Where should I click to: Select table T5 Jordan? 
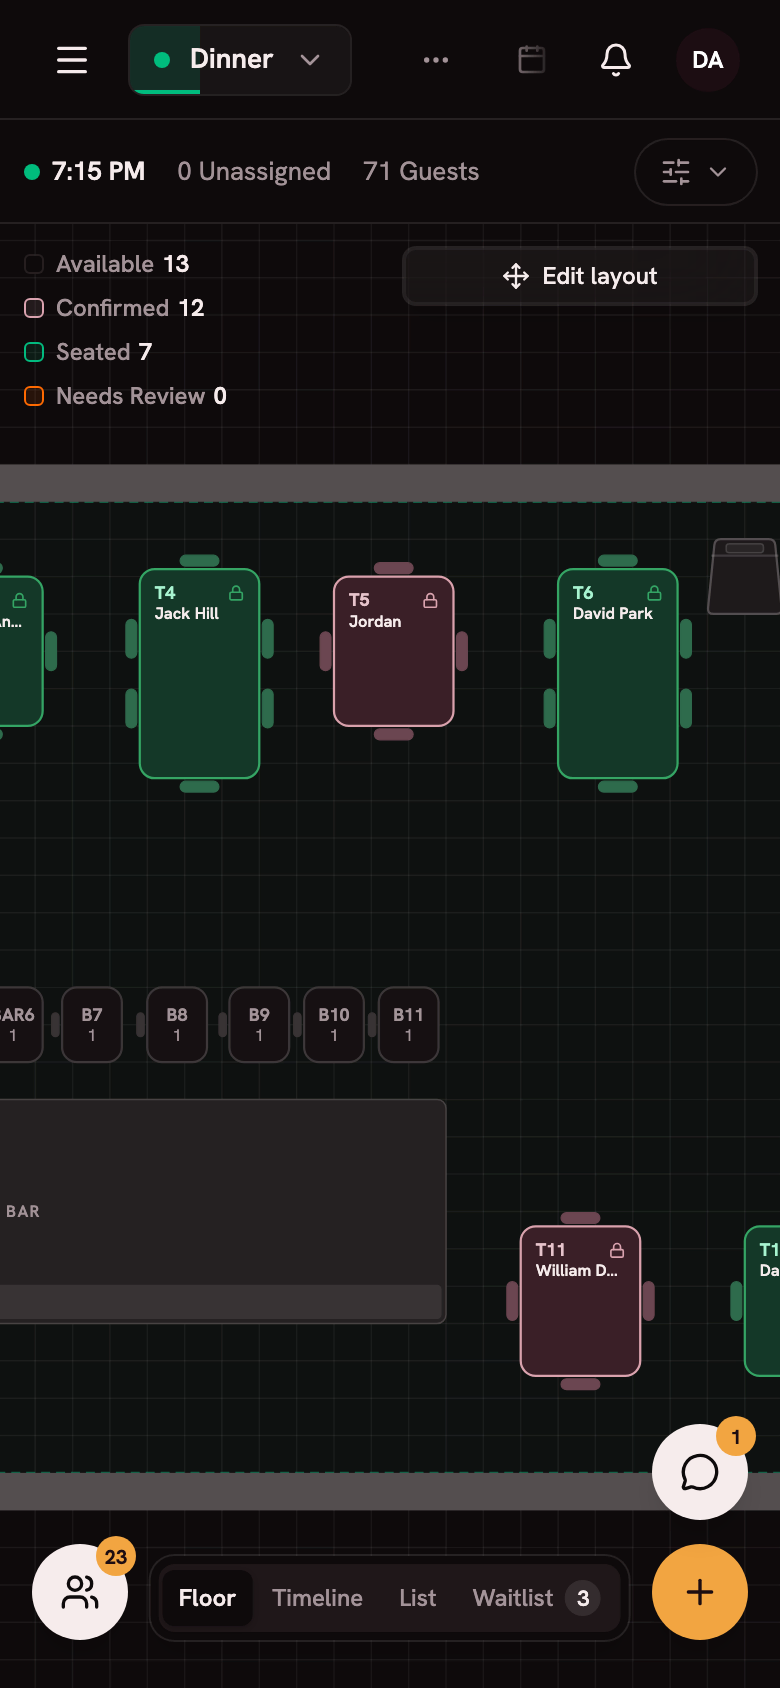click(394, 651)
